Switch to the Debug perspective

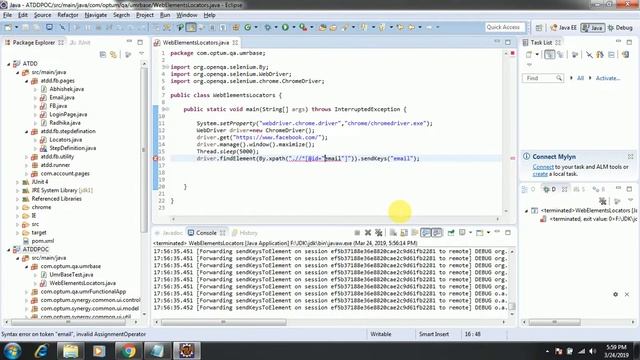click(620, 28)
